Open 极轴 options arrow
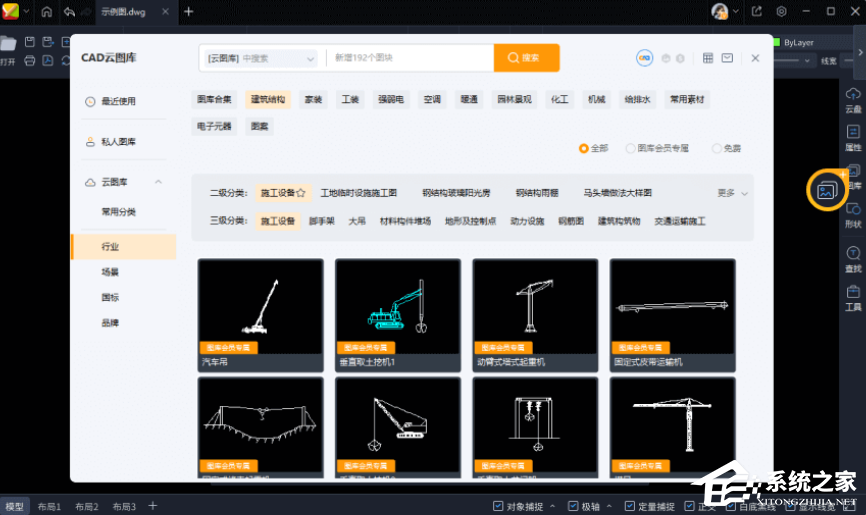This screenshot has height=515, width=866. [609, 506]
